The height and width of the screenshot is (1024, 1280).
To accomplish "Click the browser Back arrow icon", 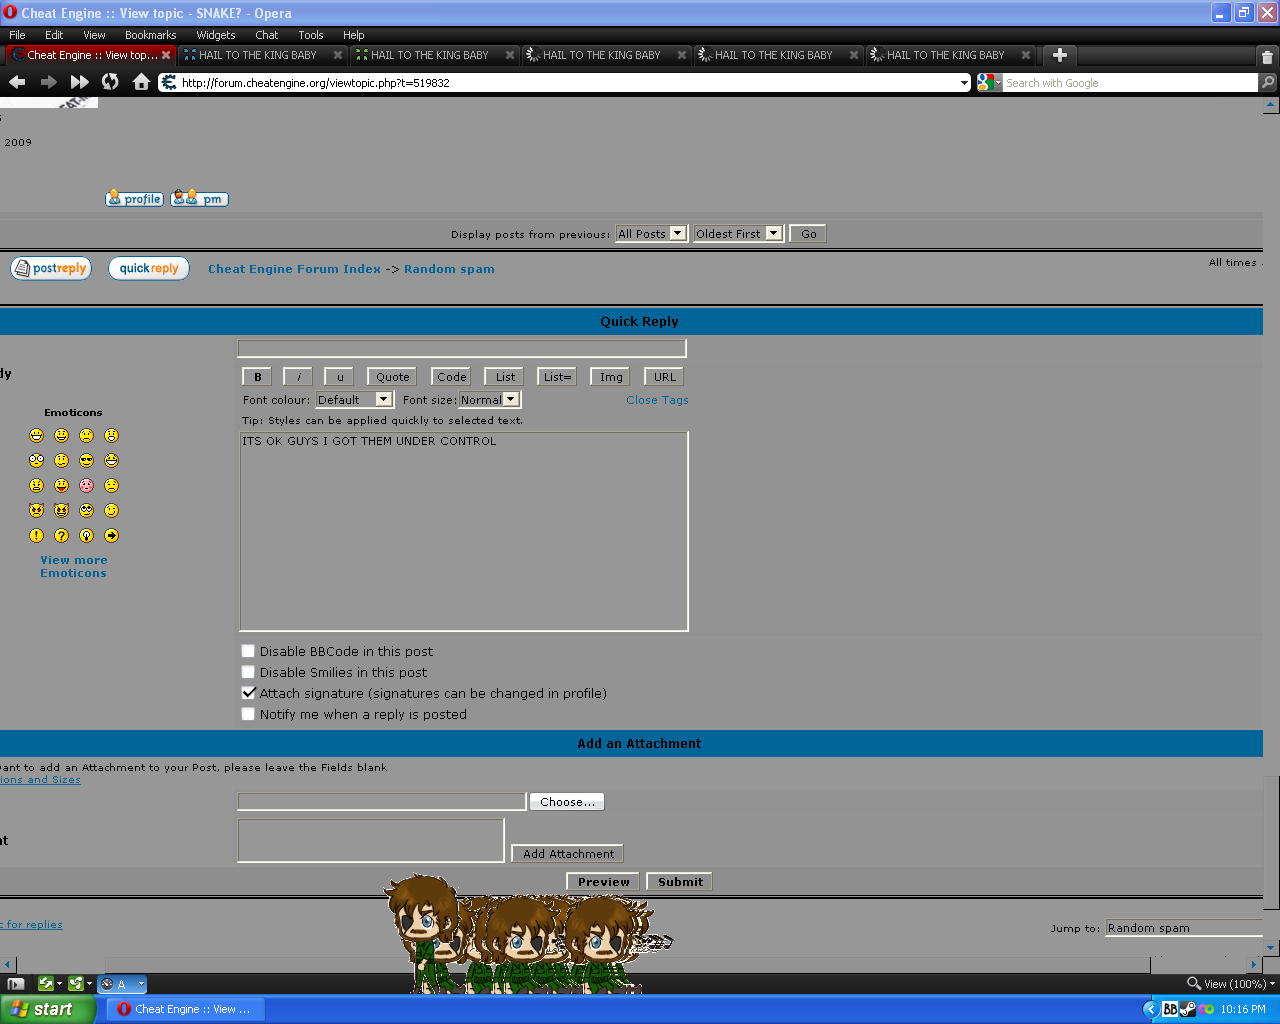I will click(17, 82).
